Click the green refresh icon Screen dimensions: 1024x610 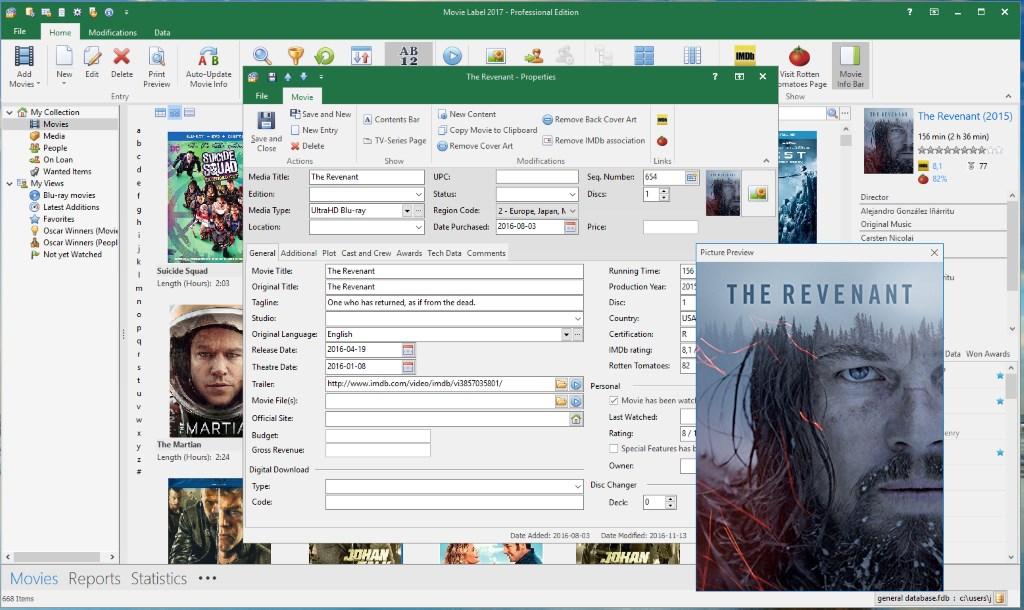(x=325, y=56)
